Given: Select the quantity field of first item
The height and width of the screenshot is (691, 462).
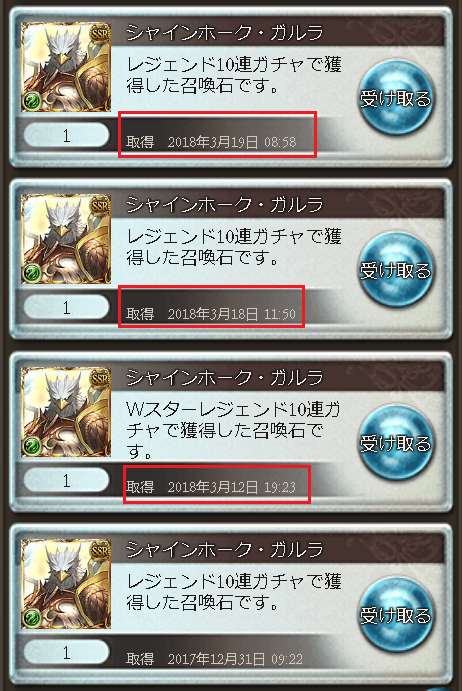Looking at the screenshot, I should (66, 135).
